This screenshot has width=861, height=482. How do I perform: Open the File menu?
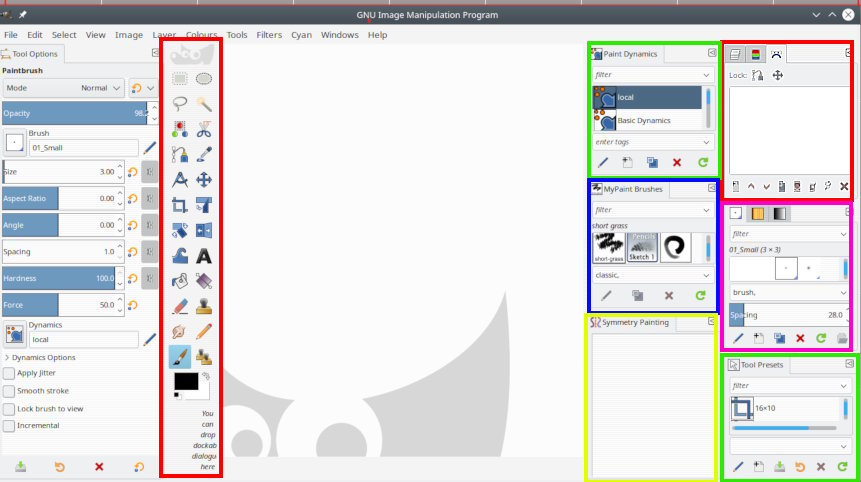pyautogui.click(x=11, y=35)
